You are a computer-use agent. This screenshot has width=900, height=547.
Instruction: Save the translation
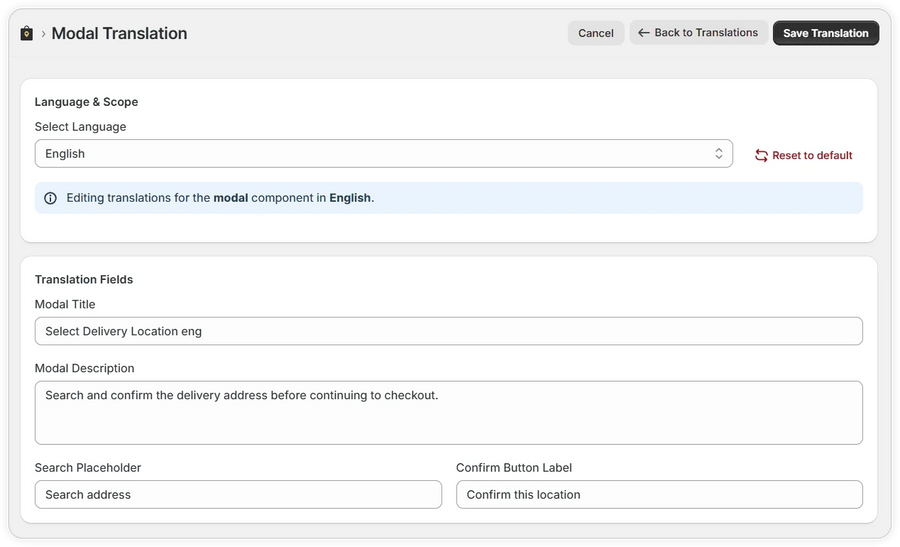coord(825,33)
